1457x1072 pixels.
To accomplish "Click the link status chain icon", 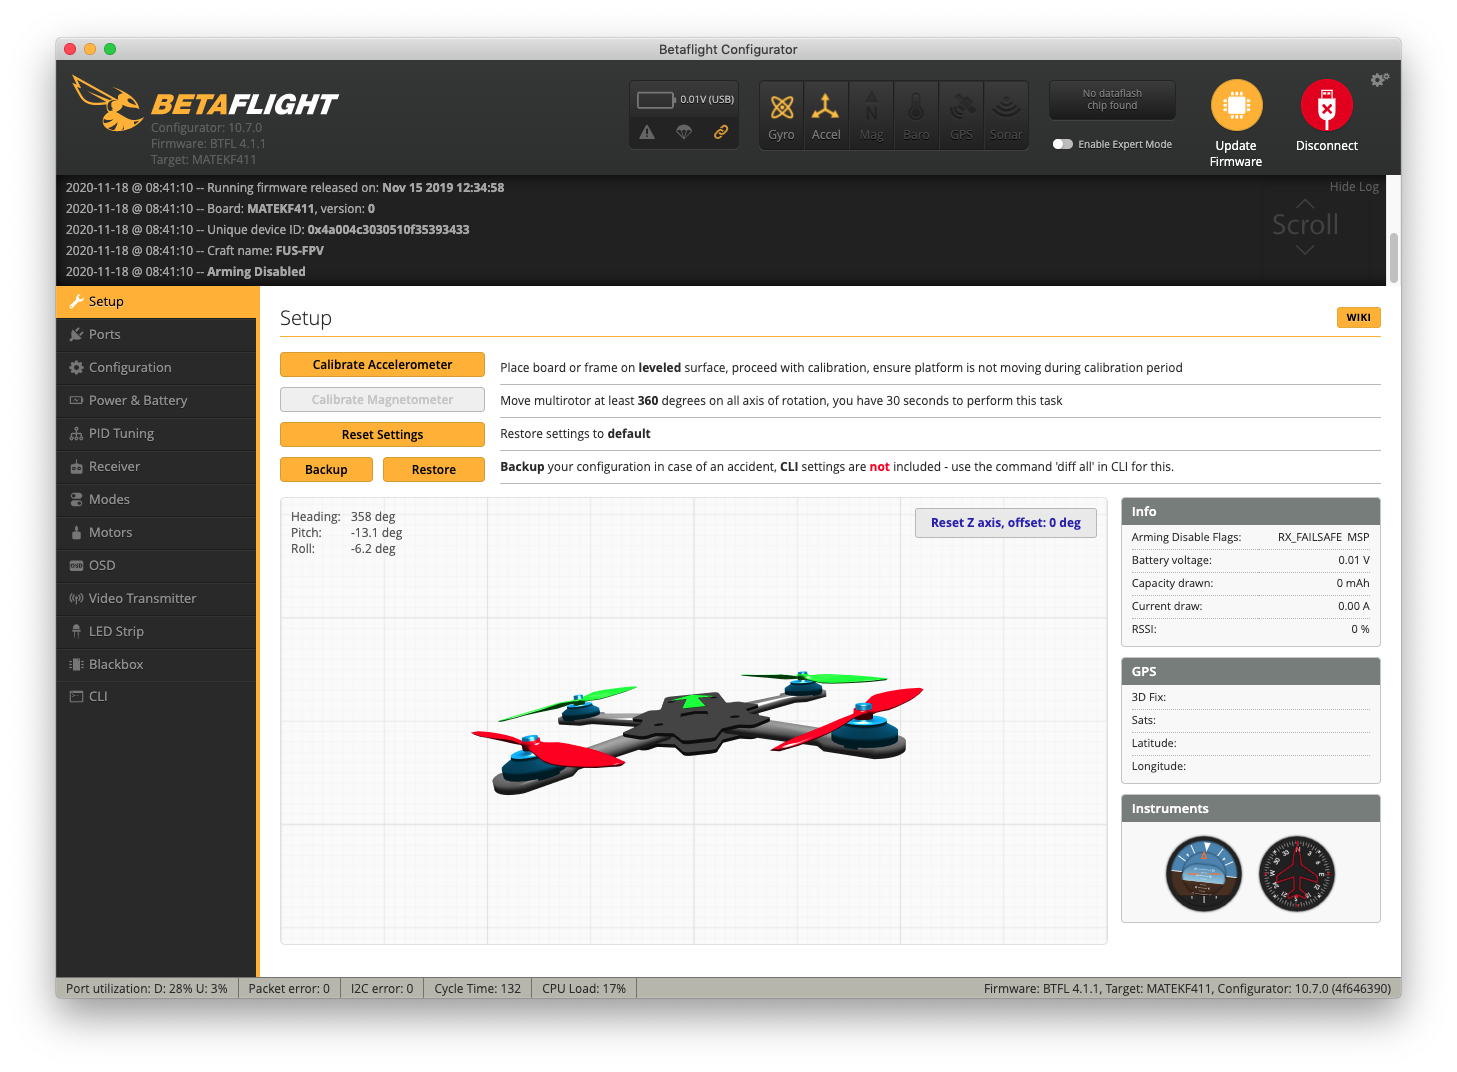I will point(721,132).
